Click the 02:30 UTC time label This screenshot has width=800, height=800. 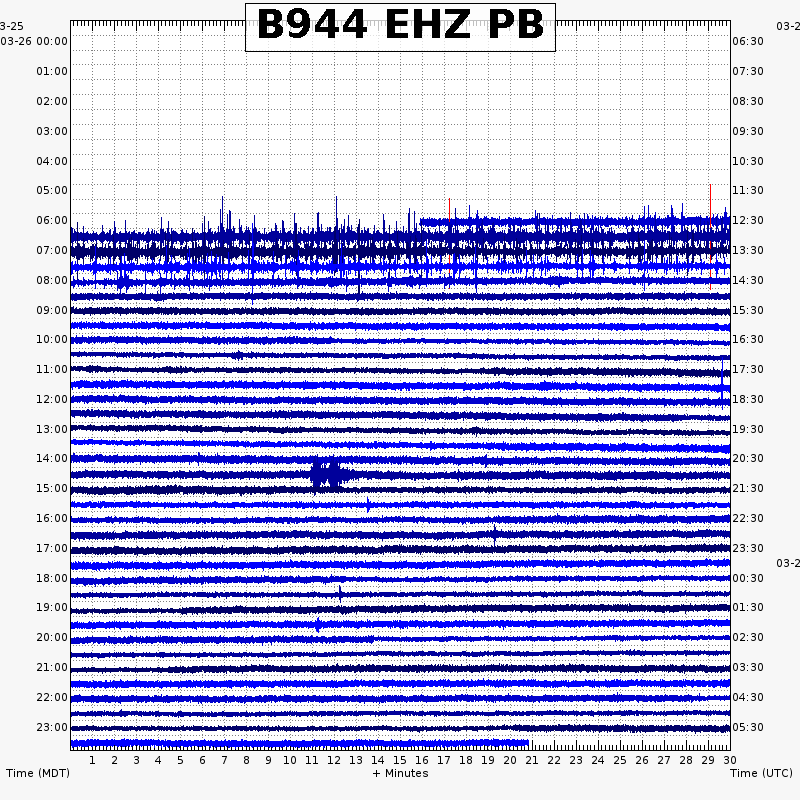click(748, 637)
